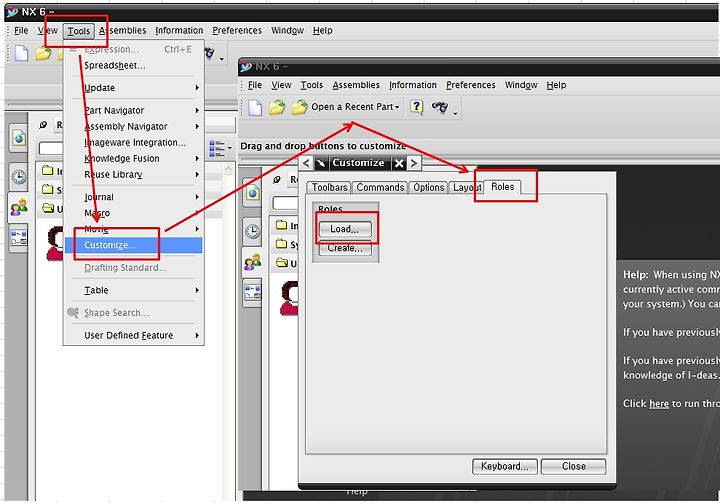Open Preferences menu in left window menu bar
Image resolution: width=720 pixels, height=503 pixels.
coord(236,30)
